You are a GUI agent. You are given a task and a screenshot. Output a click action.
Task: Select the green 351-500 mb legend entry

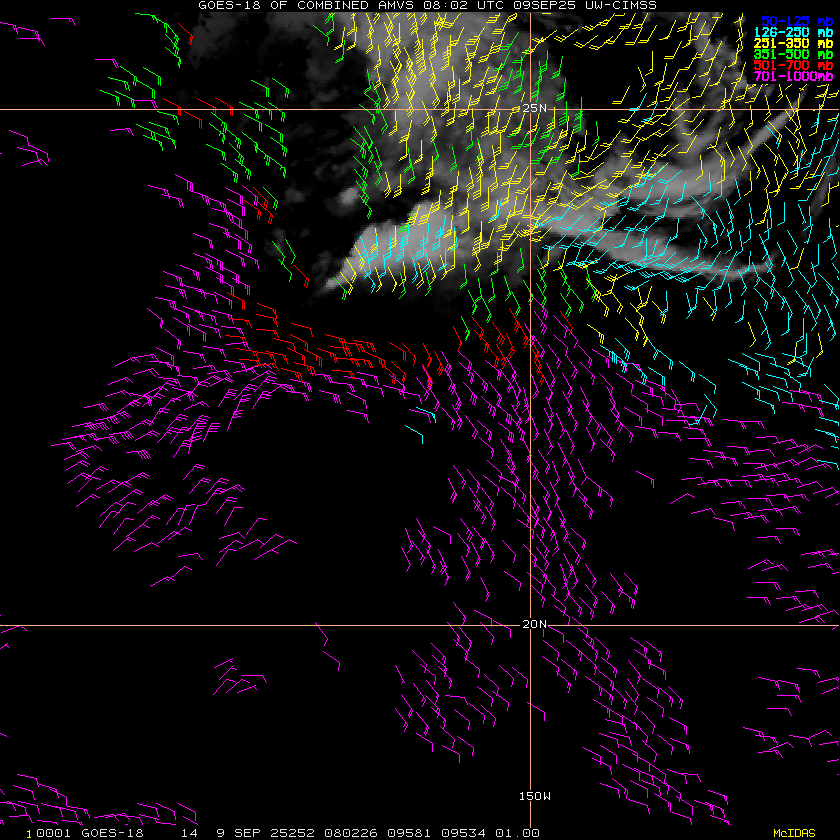tap(794, 54)
